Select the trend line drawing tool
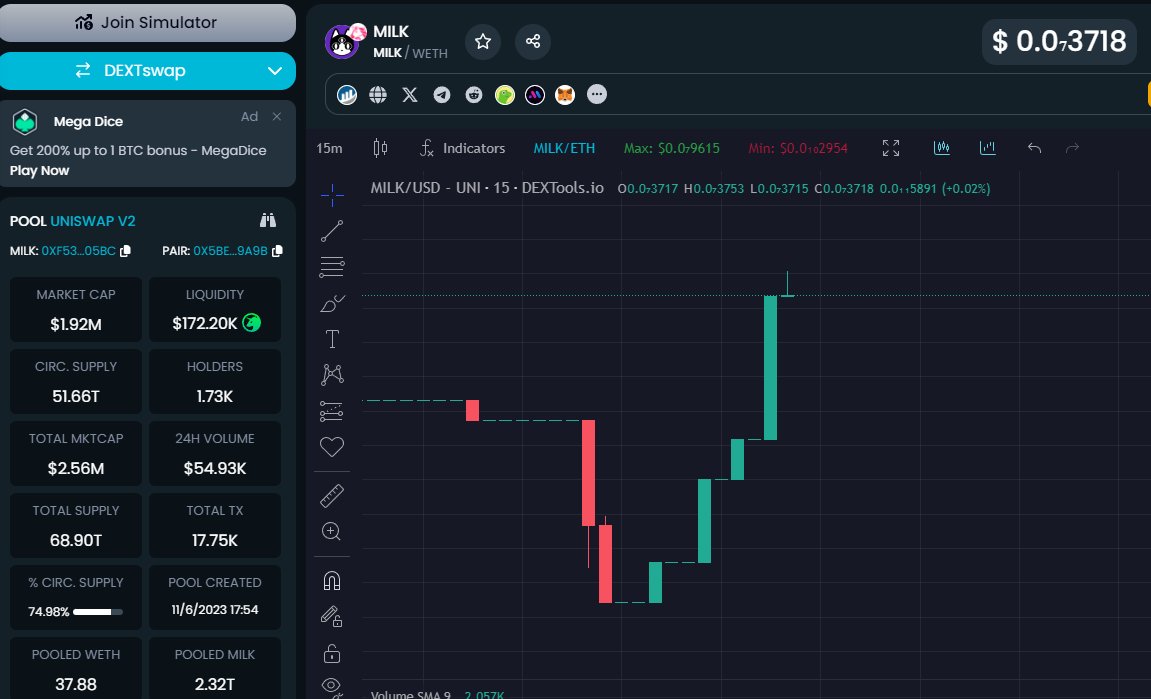 pos(332,231)
